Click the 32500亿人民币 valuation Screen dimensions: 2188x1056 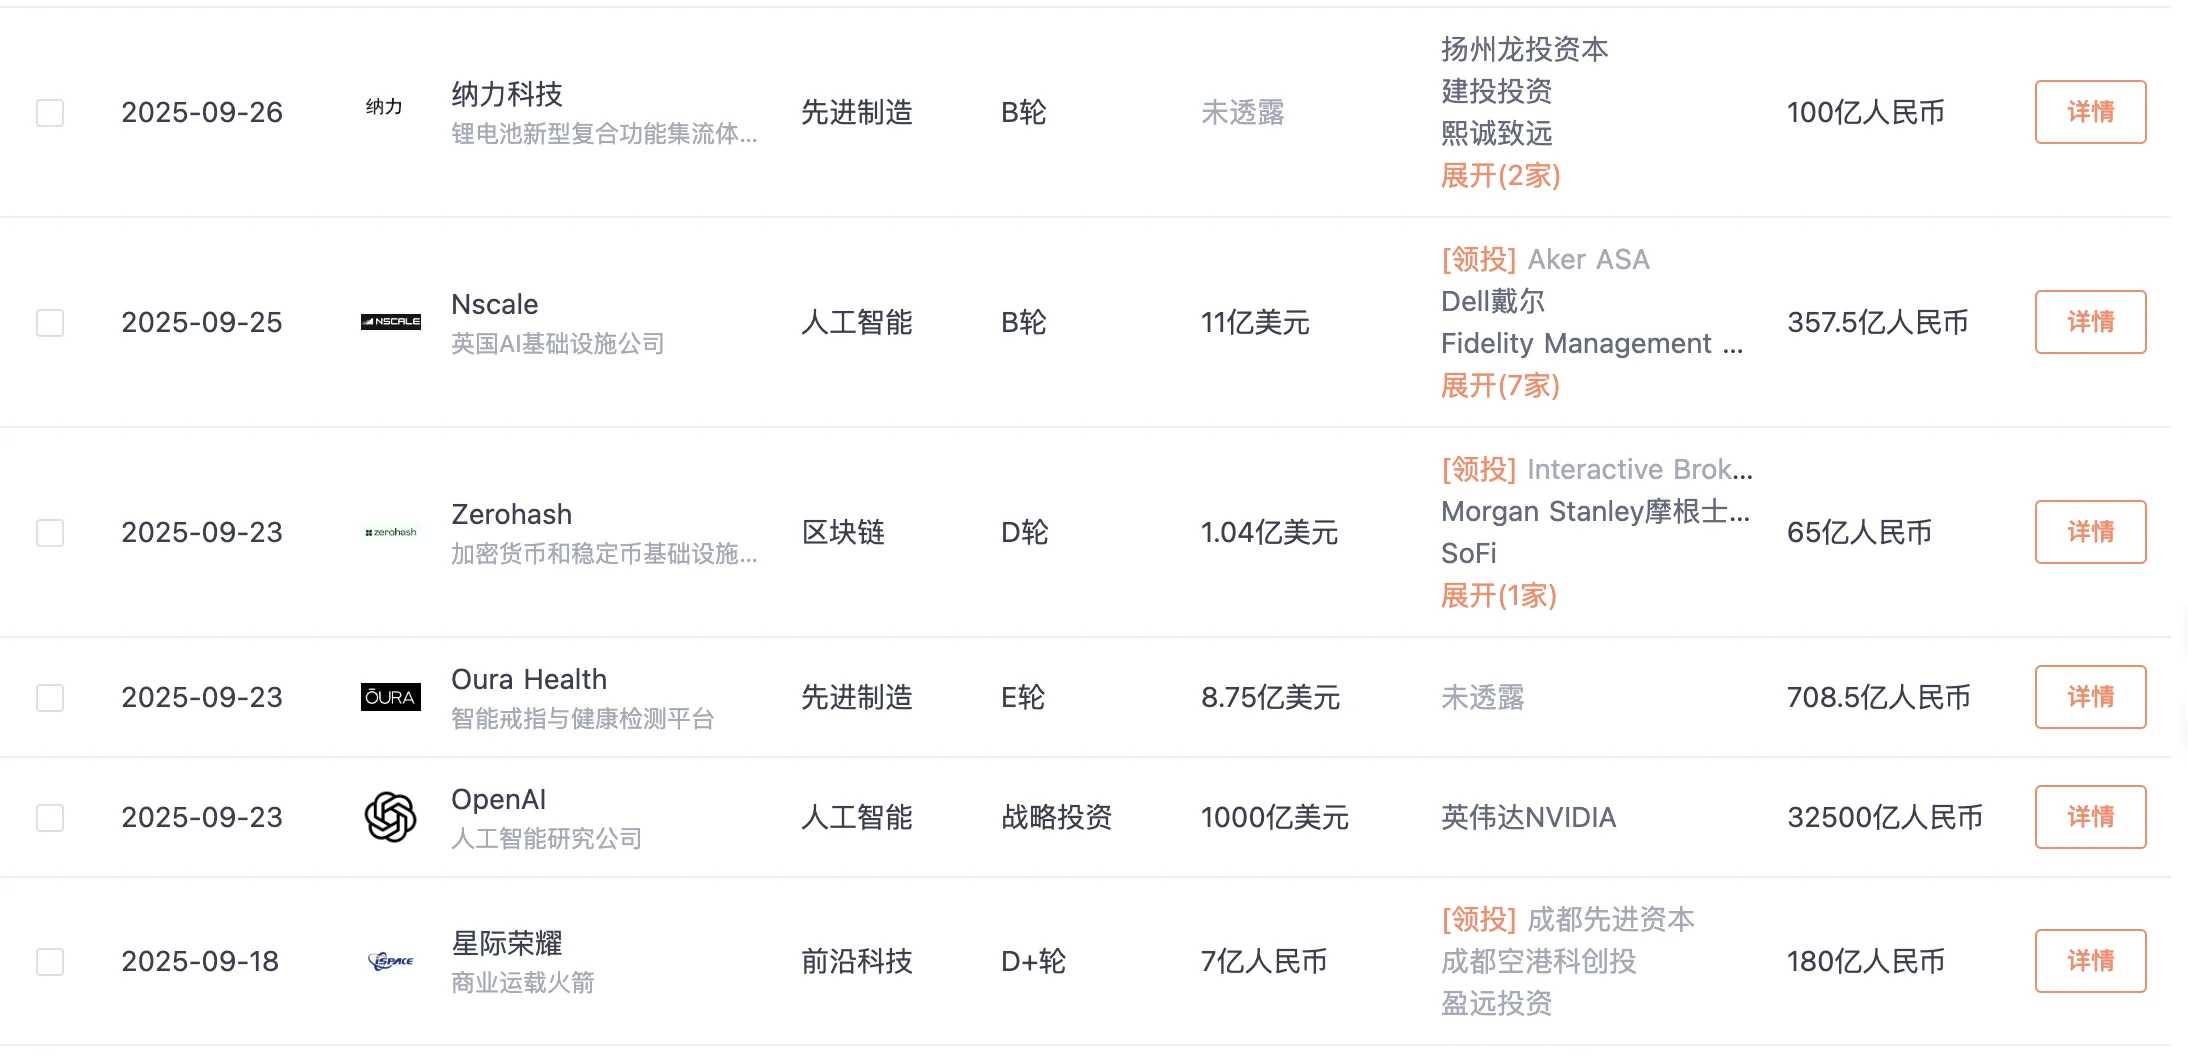tap(1885, 818)
